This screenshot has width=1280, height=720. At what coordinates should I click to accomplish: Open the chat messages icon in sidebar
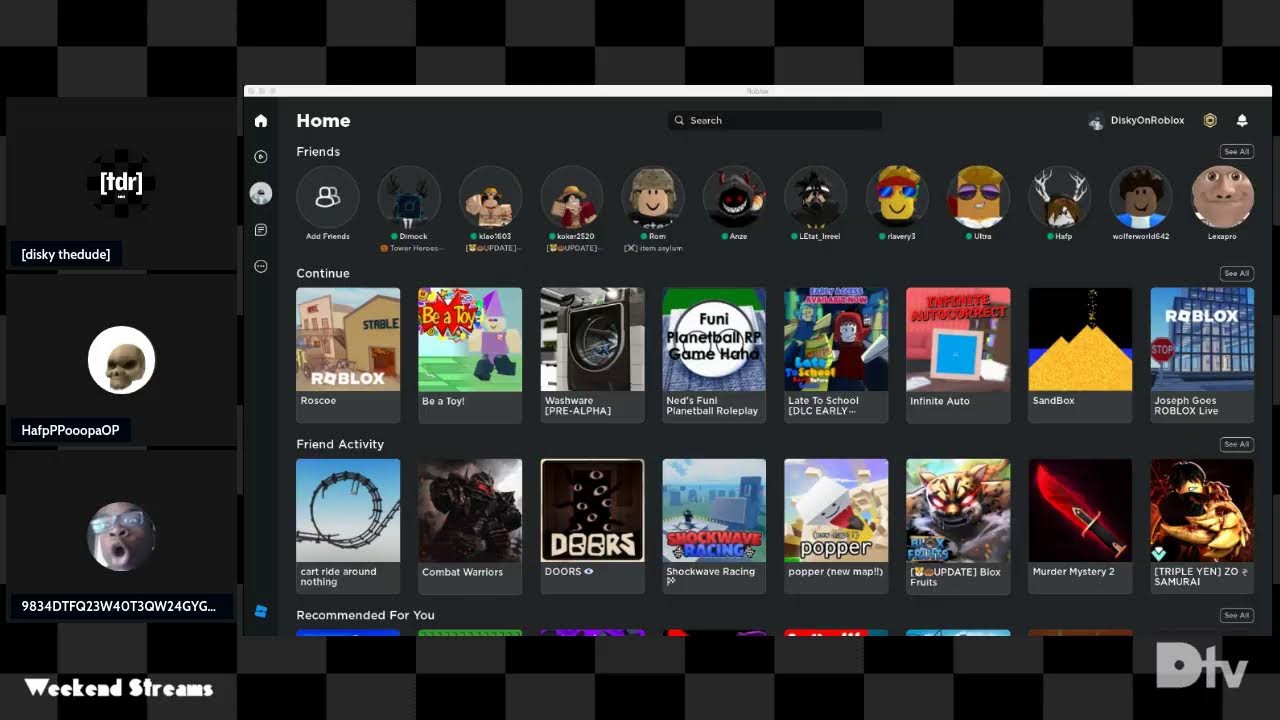coord(261,230)
